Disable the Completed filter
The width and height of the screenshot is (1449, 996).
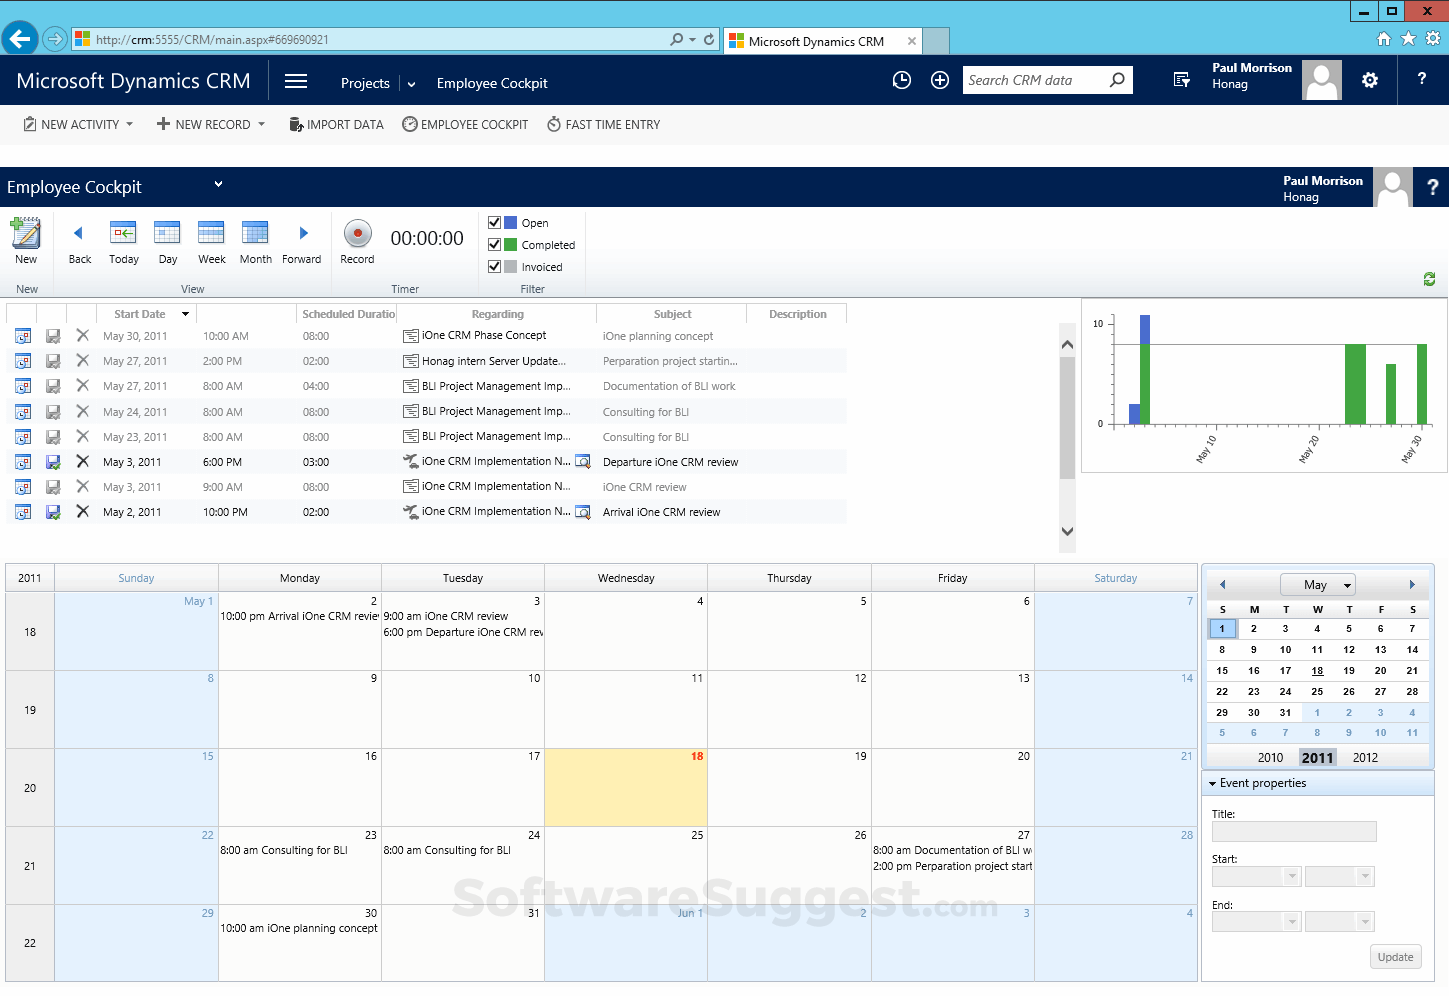(494, 244)
